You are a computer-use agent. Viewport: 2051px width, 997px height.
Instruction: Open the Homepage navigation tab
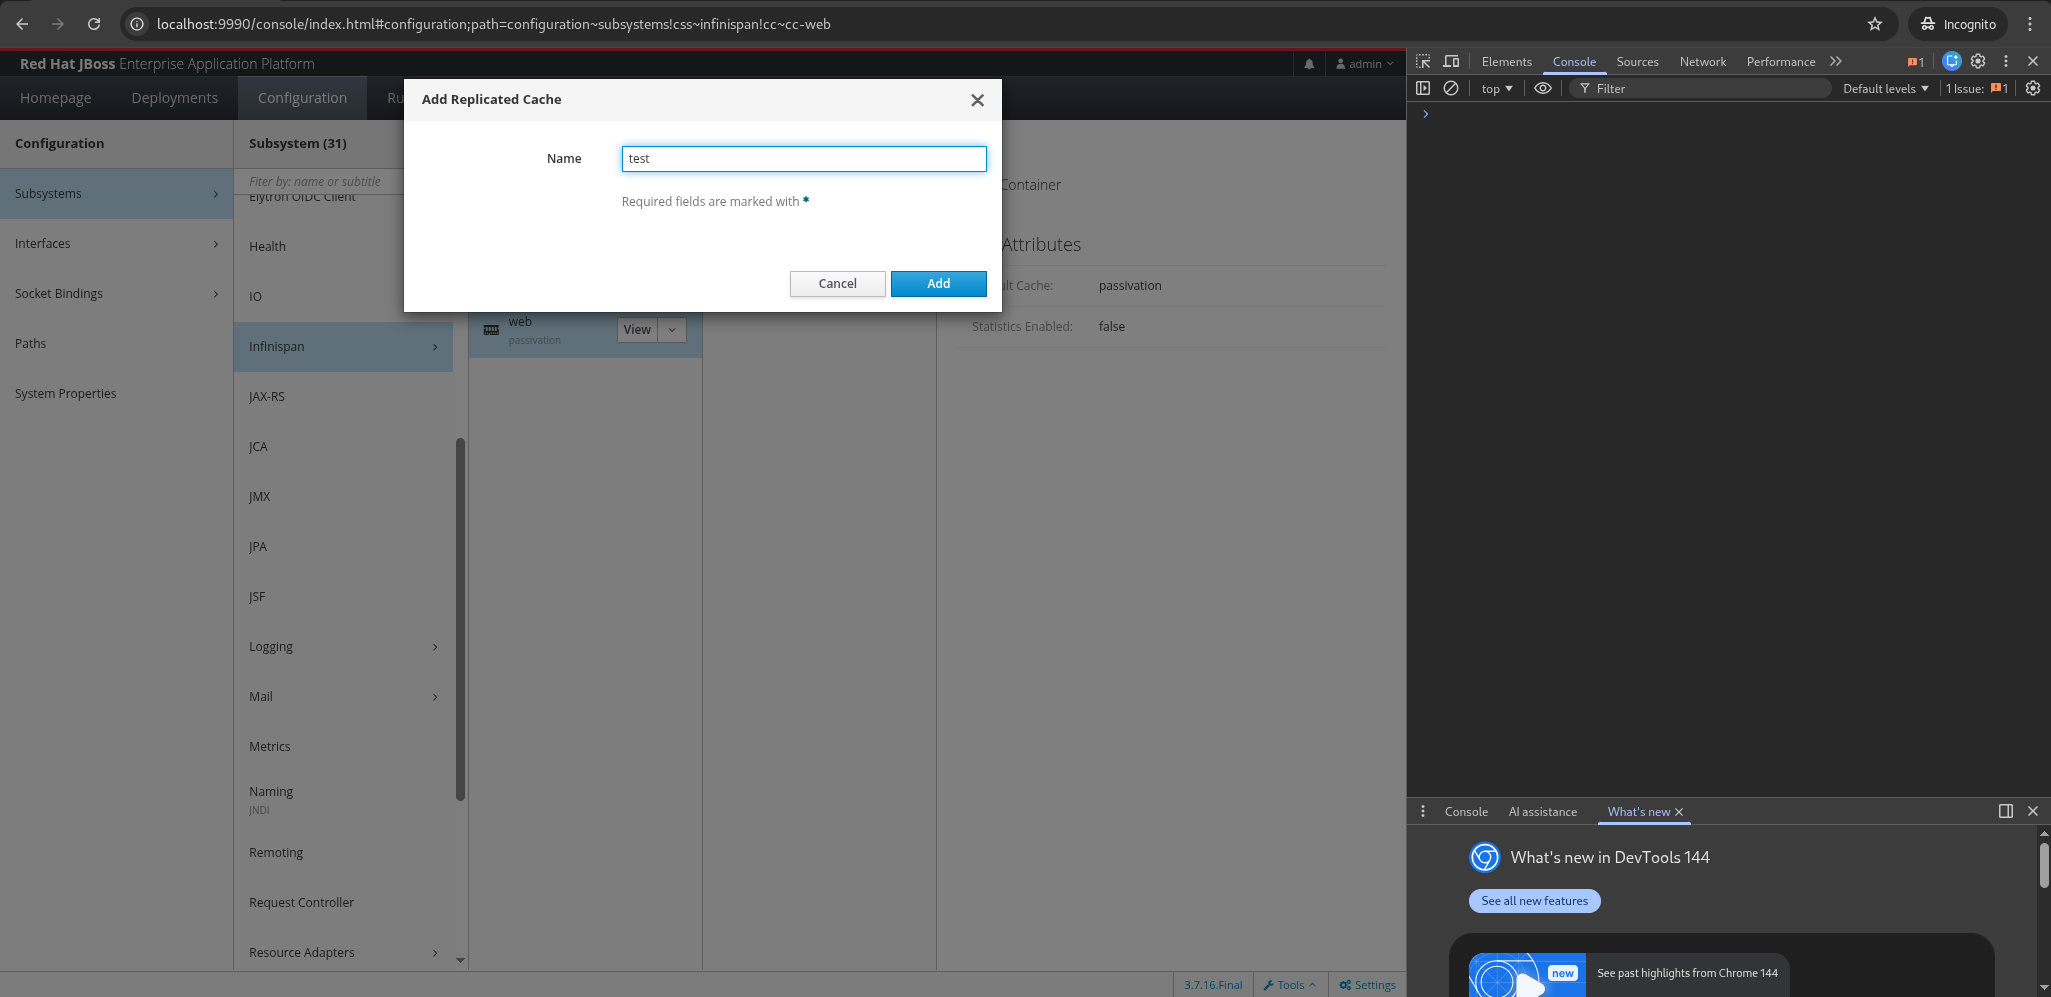(56, 98)
